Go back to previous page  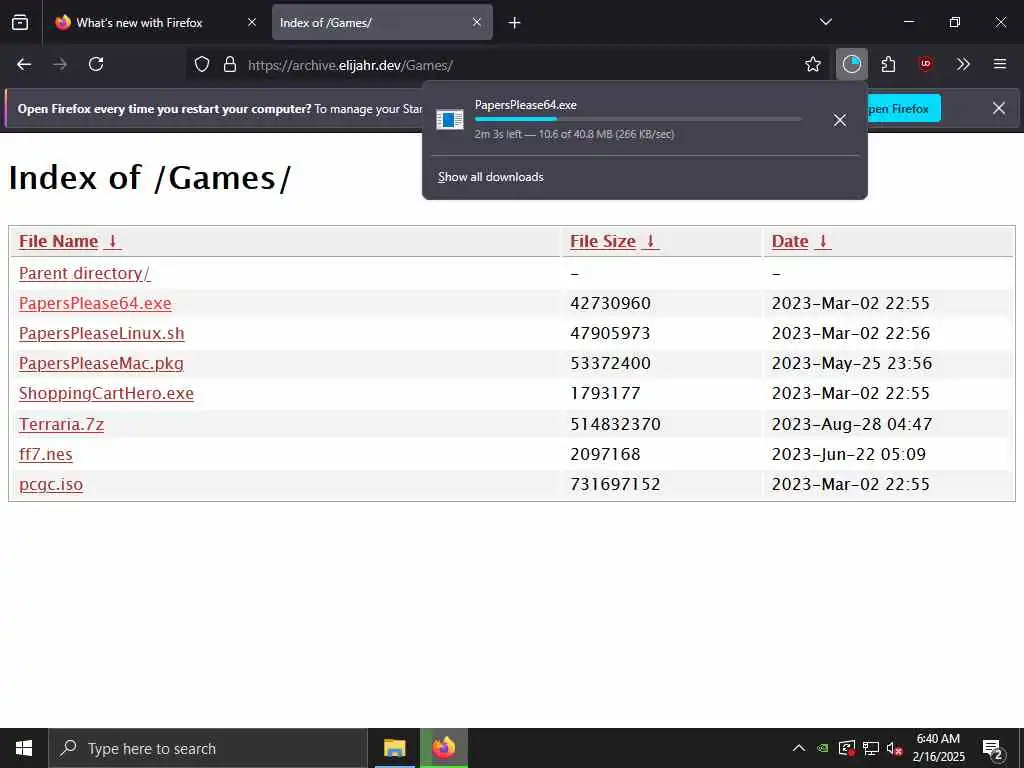(x=24, y=64)
